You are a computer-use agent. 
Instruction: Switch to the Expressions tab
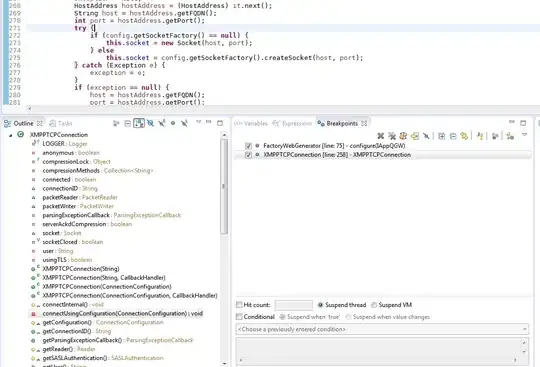point(292,123)
